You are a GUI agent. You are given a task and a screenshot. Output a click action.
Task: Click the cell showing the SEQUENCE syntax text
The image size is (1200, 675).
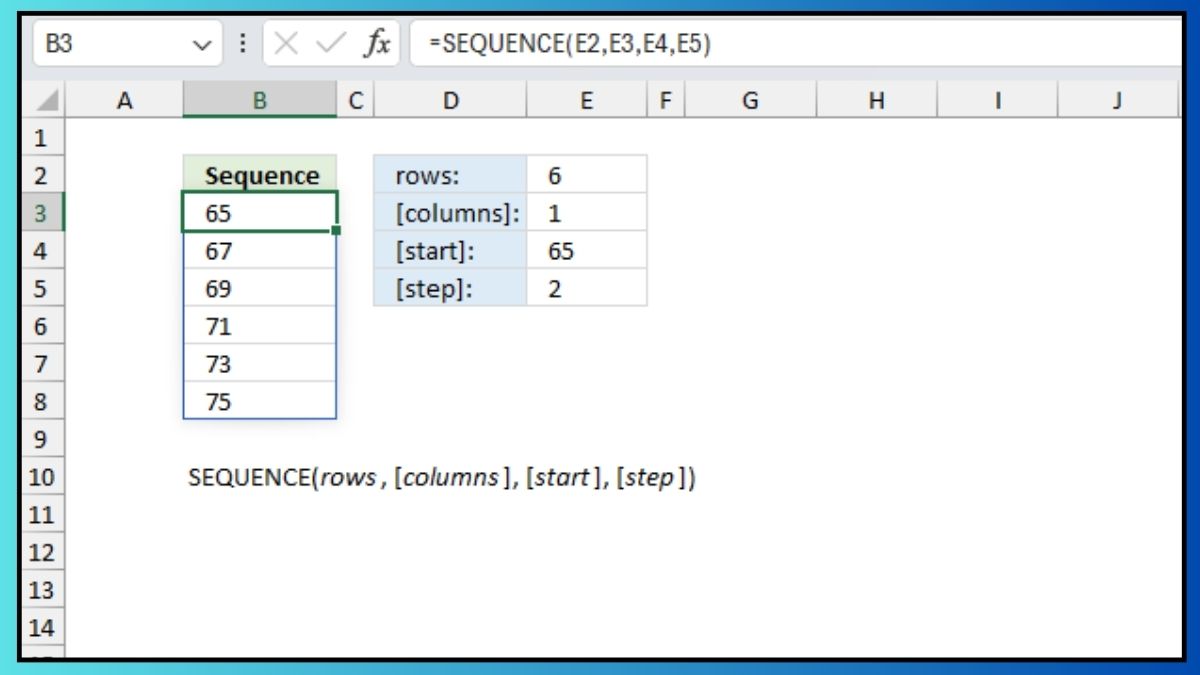[x=440, y=478]
